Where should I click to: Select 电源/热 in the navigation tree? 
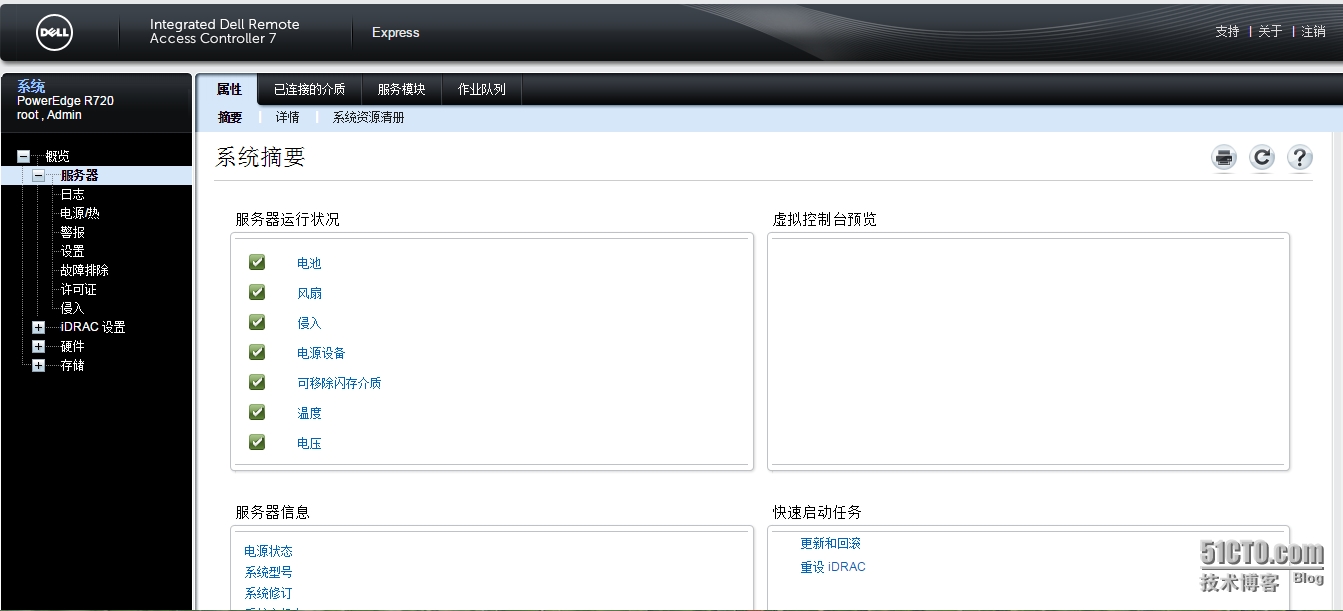click(x=80, y=213)
